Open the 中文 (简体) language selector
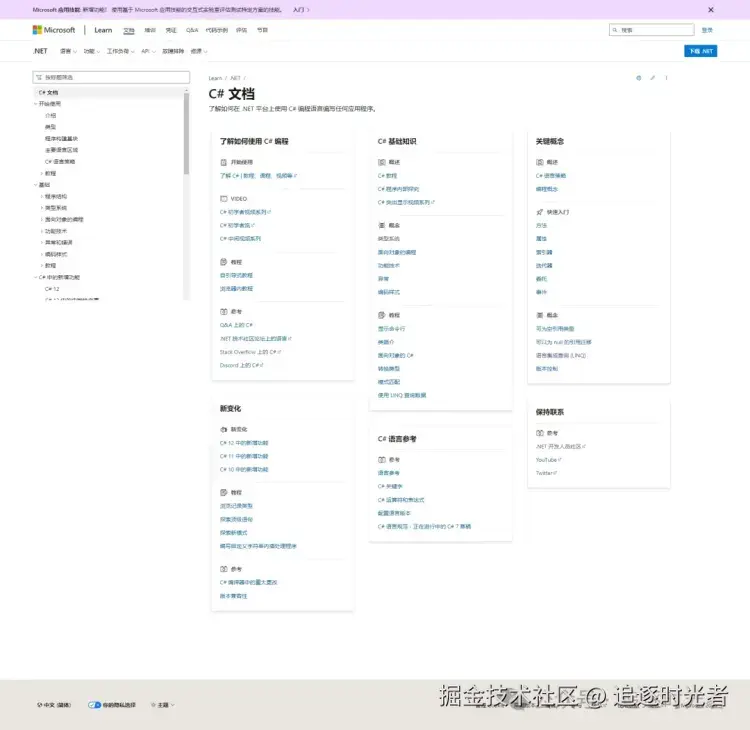Viewport: 750px width, 730px height. pyautogui.click(x=54, y=705)
